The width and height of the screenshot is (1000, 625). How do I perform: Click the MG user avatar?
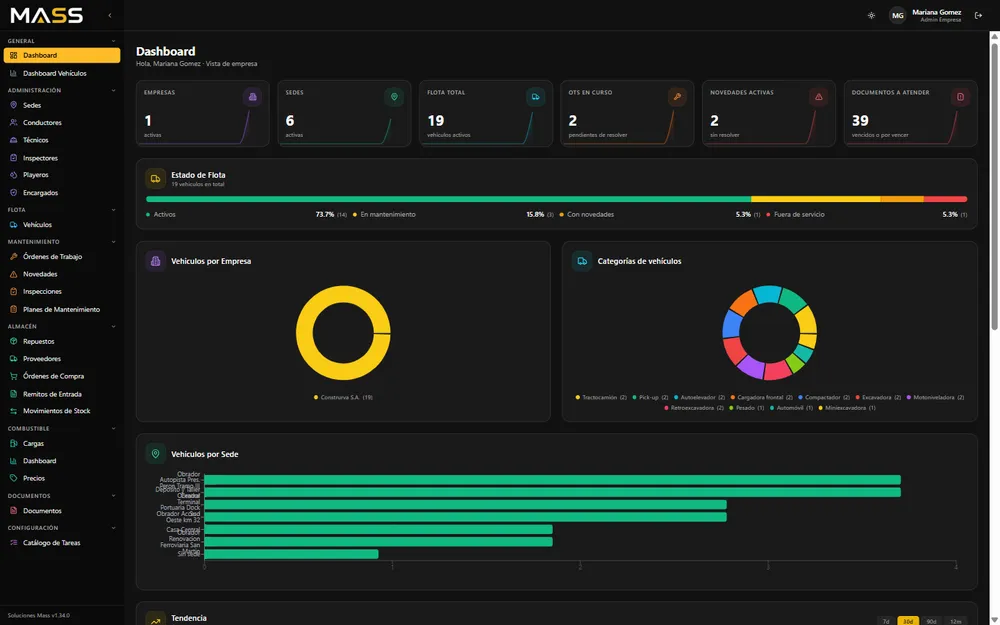897,15
